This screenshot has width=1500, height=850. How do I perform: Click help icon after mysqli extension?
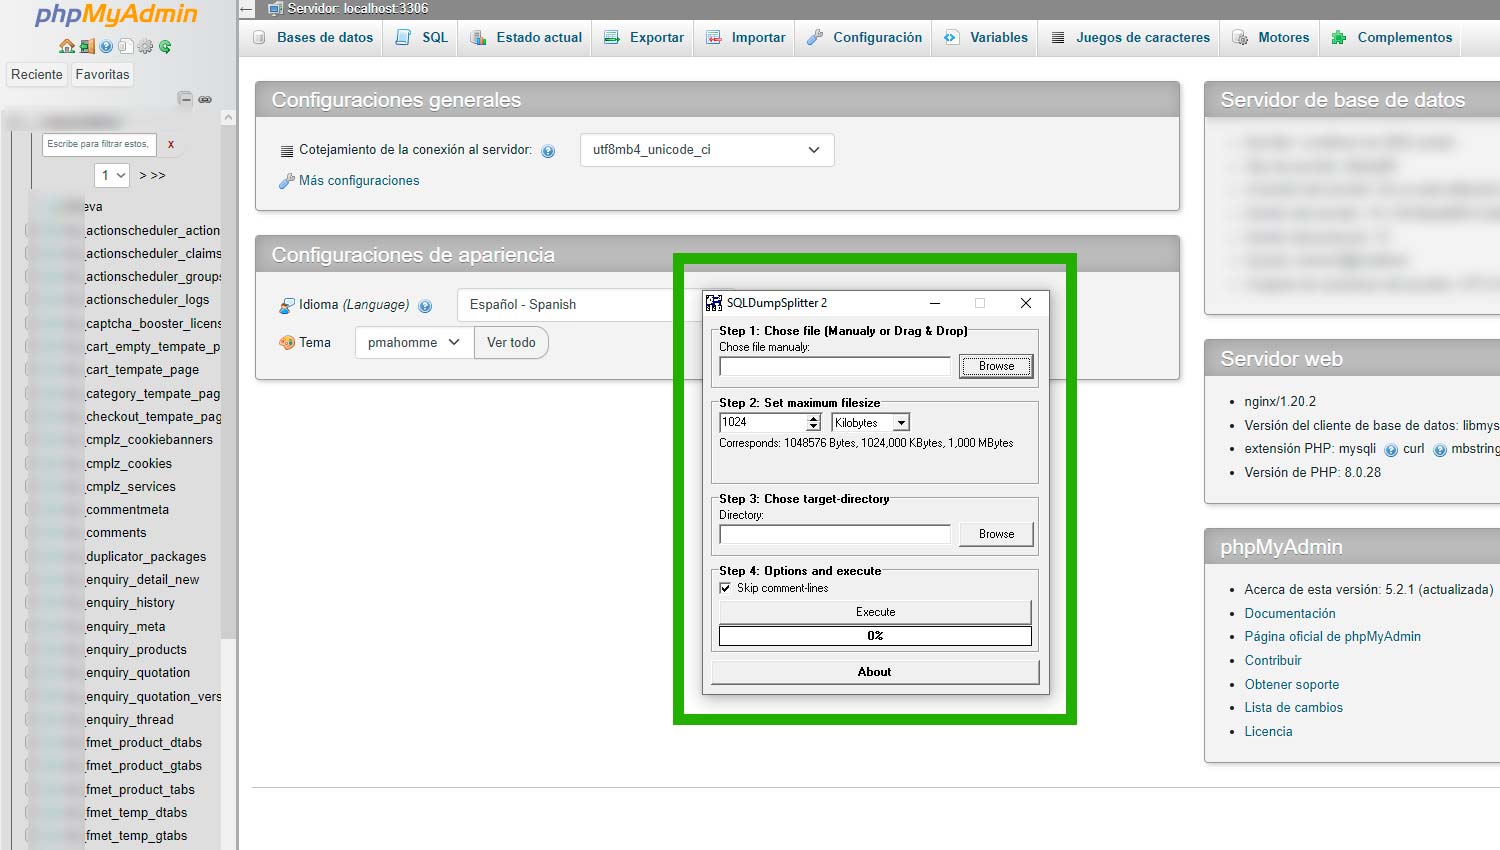[1391, 450]
